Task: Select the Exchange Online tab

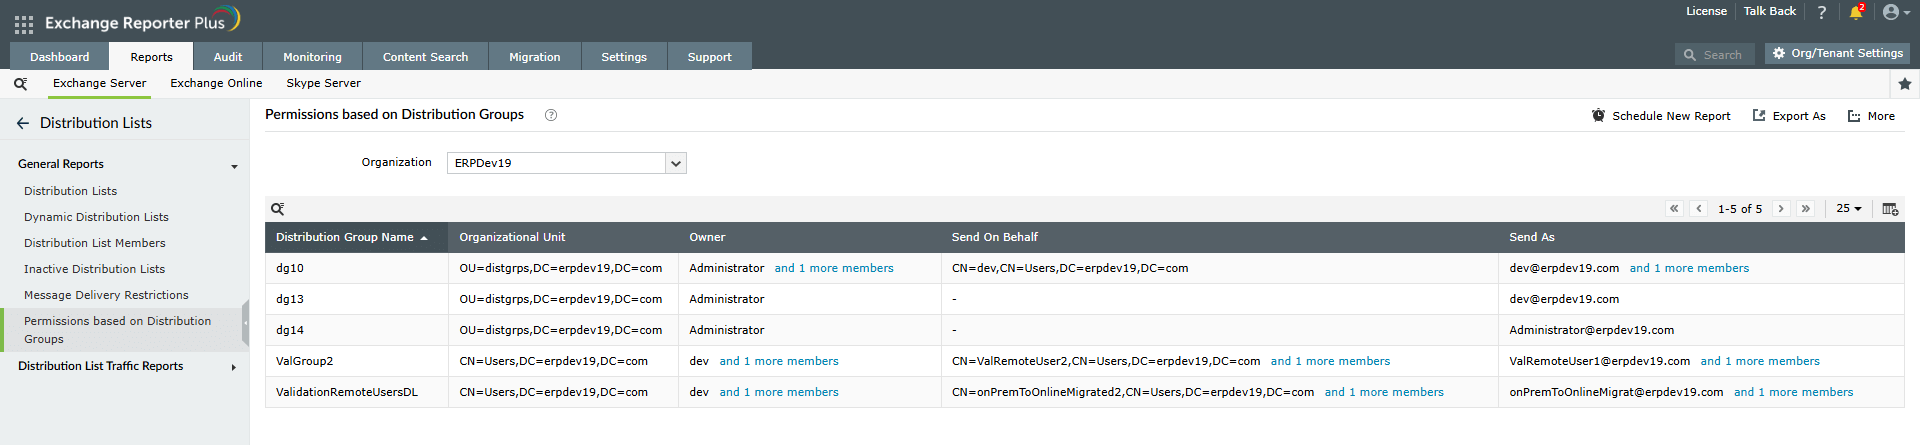Action: click(x=216, y=83)
